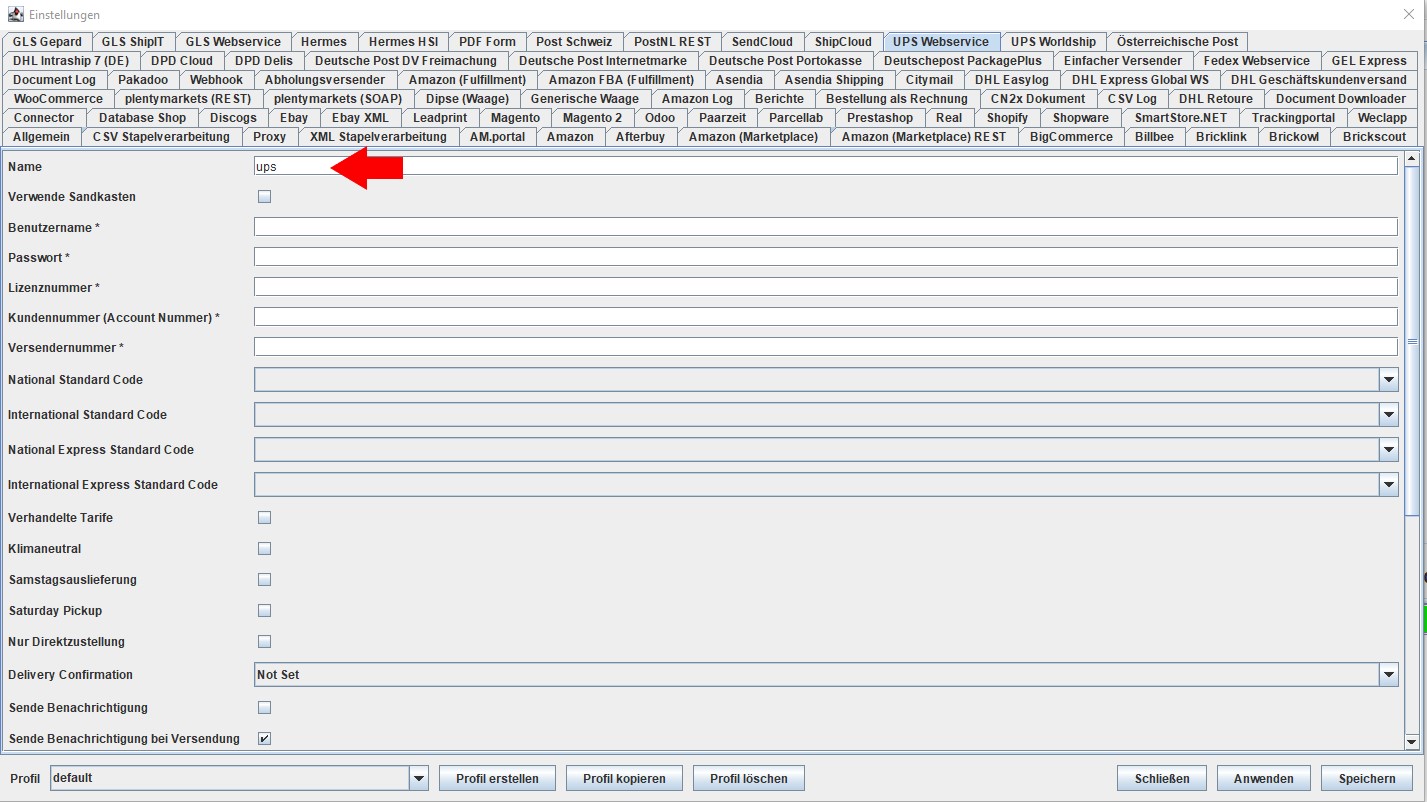This screenshot has width=1427, height=802.
Task: Toggle the Klimaneutral checkbox
Action: (265, 548)
